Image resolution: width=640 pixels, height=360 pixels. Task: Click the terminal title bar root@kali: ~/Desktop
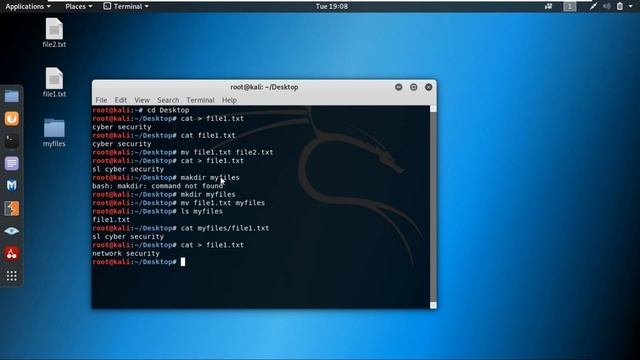pos(264,87)
